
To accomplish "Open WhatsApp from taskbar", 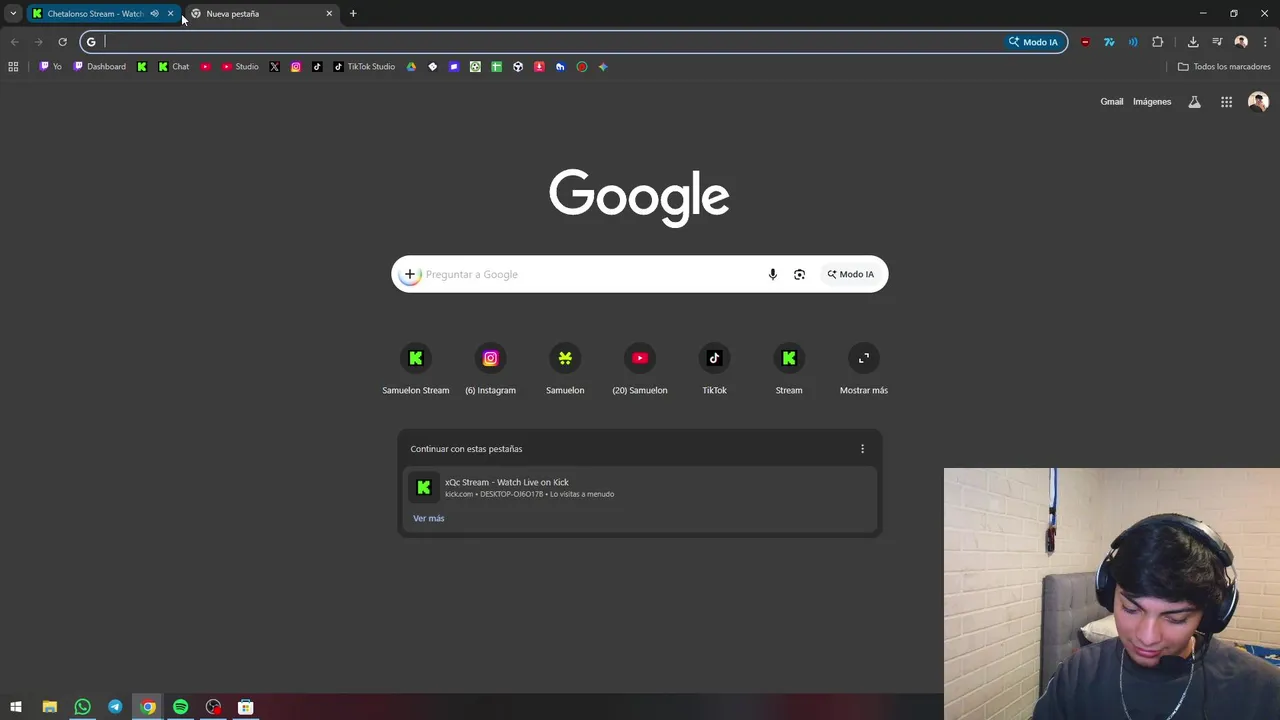I will [82, 707].
